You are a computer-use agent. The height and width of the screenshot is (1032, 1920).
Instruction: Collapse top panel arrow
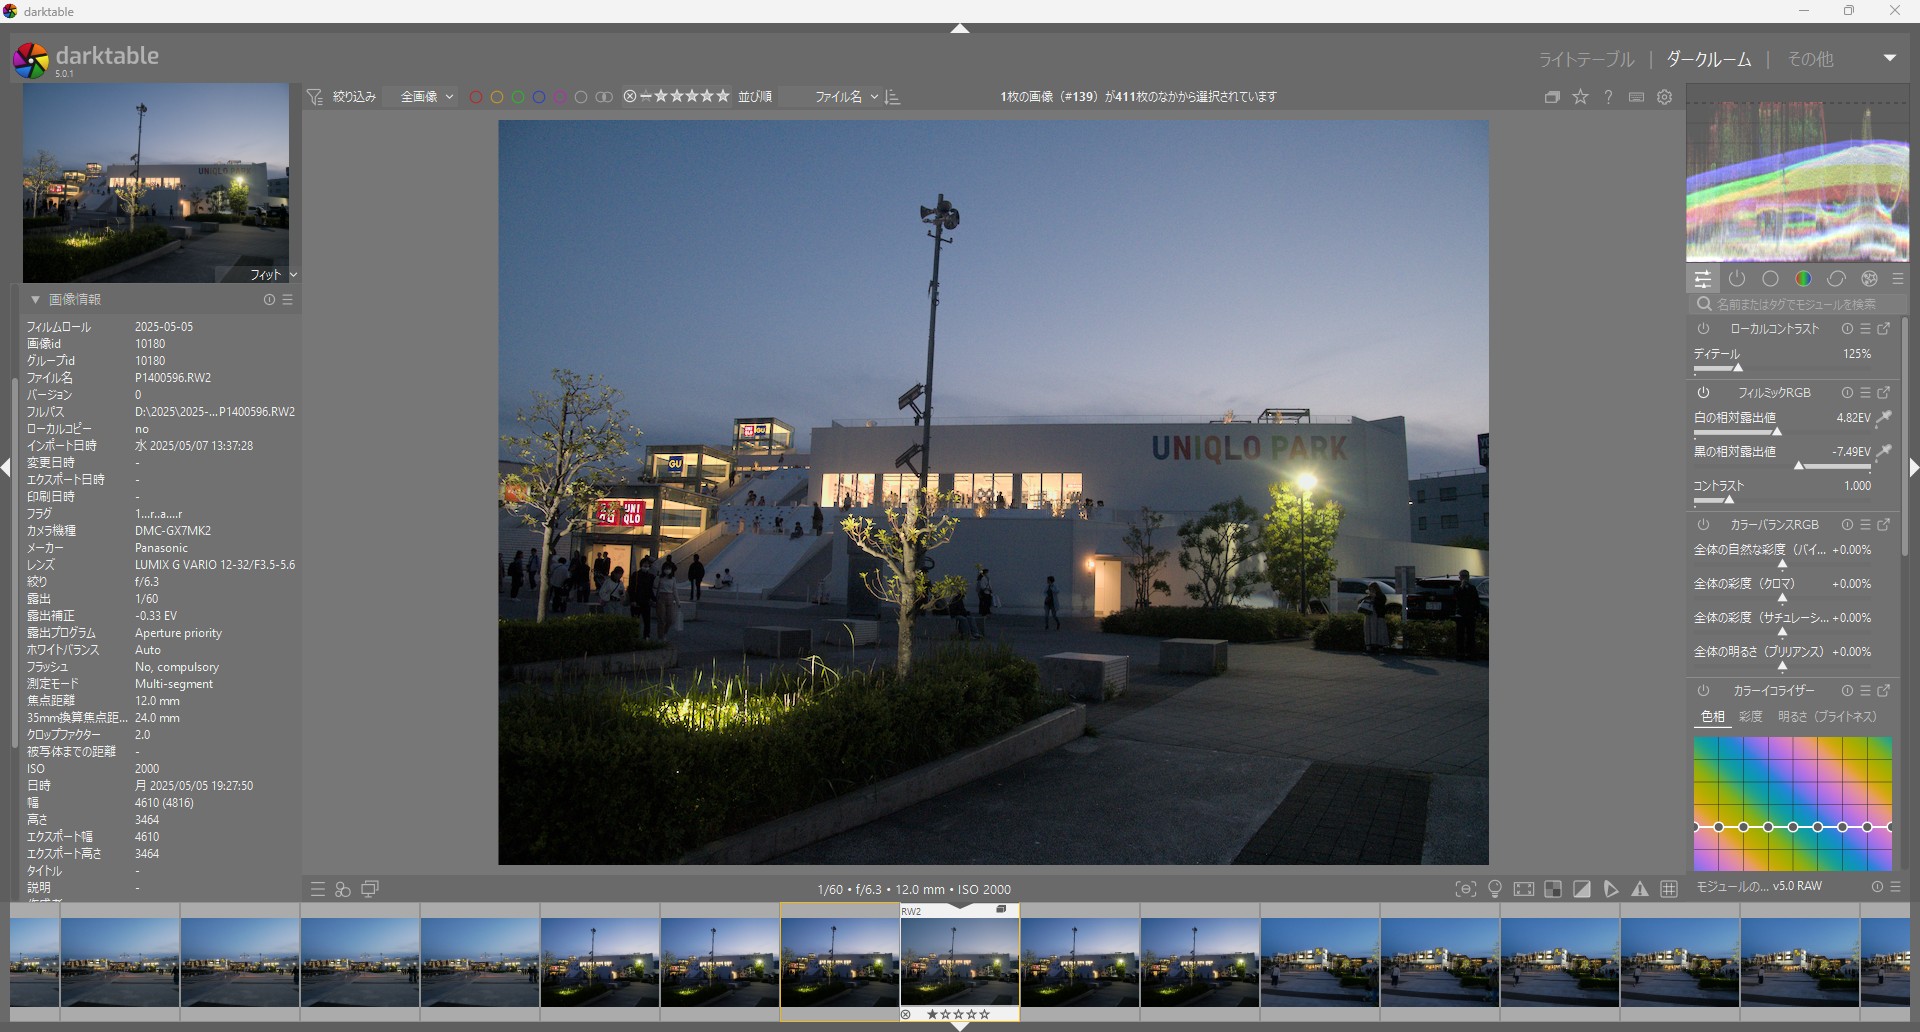pyautogui.click(x=960, y=29)
